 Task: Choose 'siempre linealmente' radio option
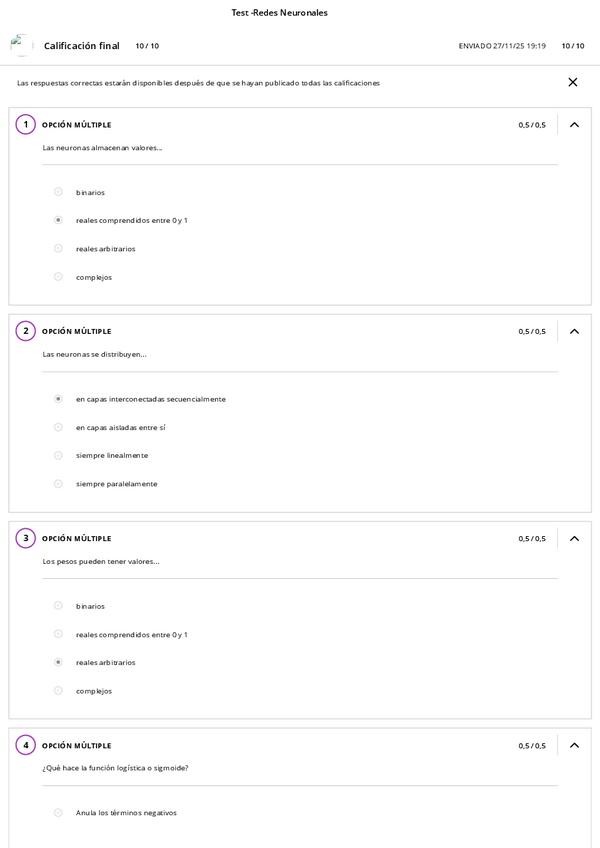tap(58, 455)
